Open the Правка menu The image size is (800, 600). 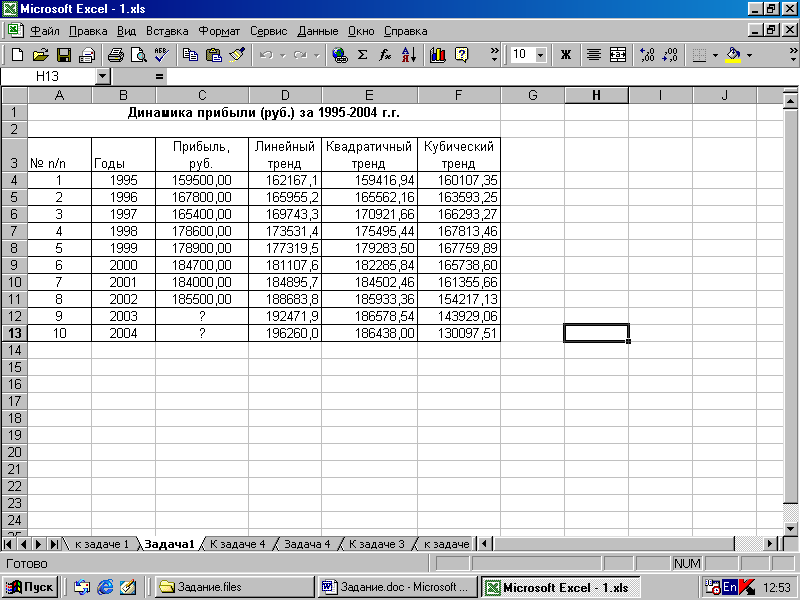[x=88, y=31]
